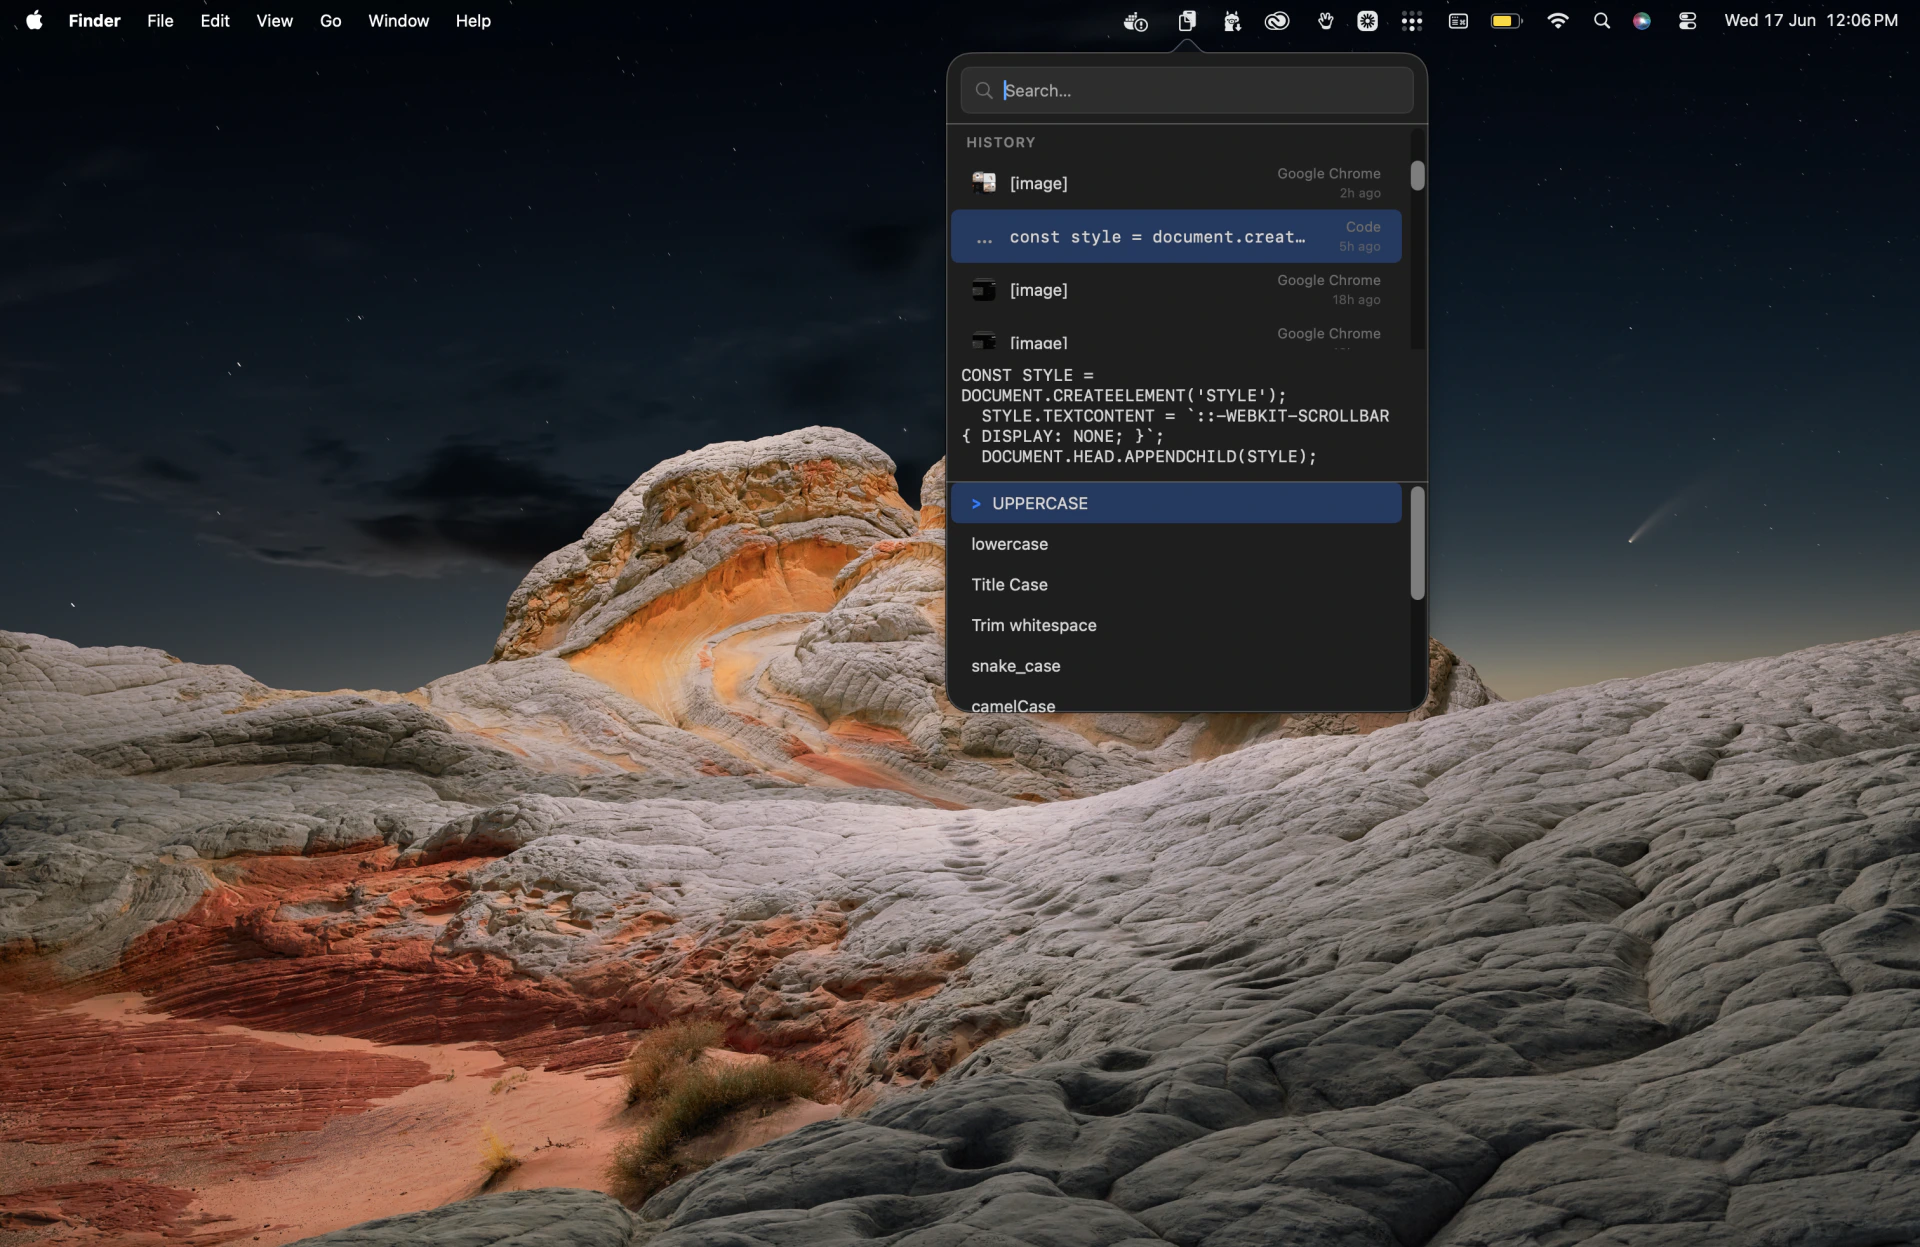This screenshot has height=1247, width=1920.
Task: Apply the Title Case transformation
Action: tap(1176, 585)
